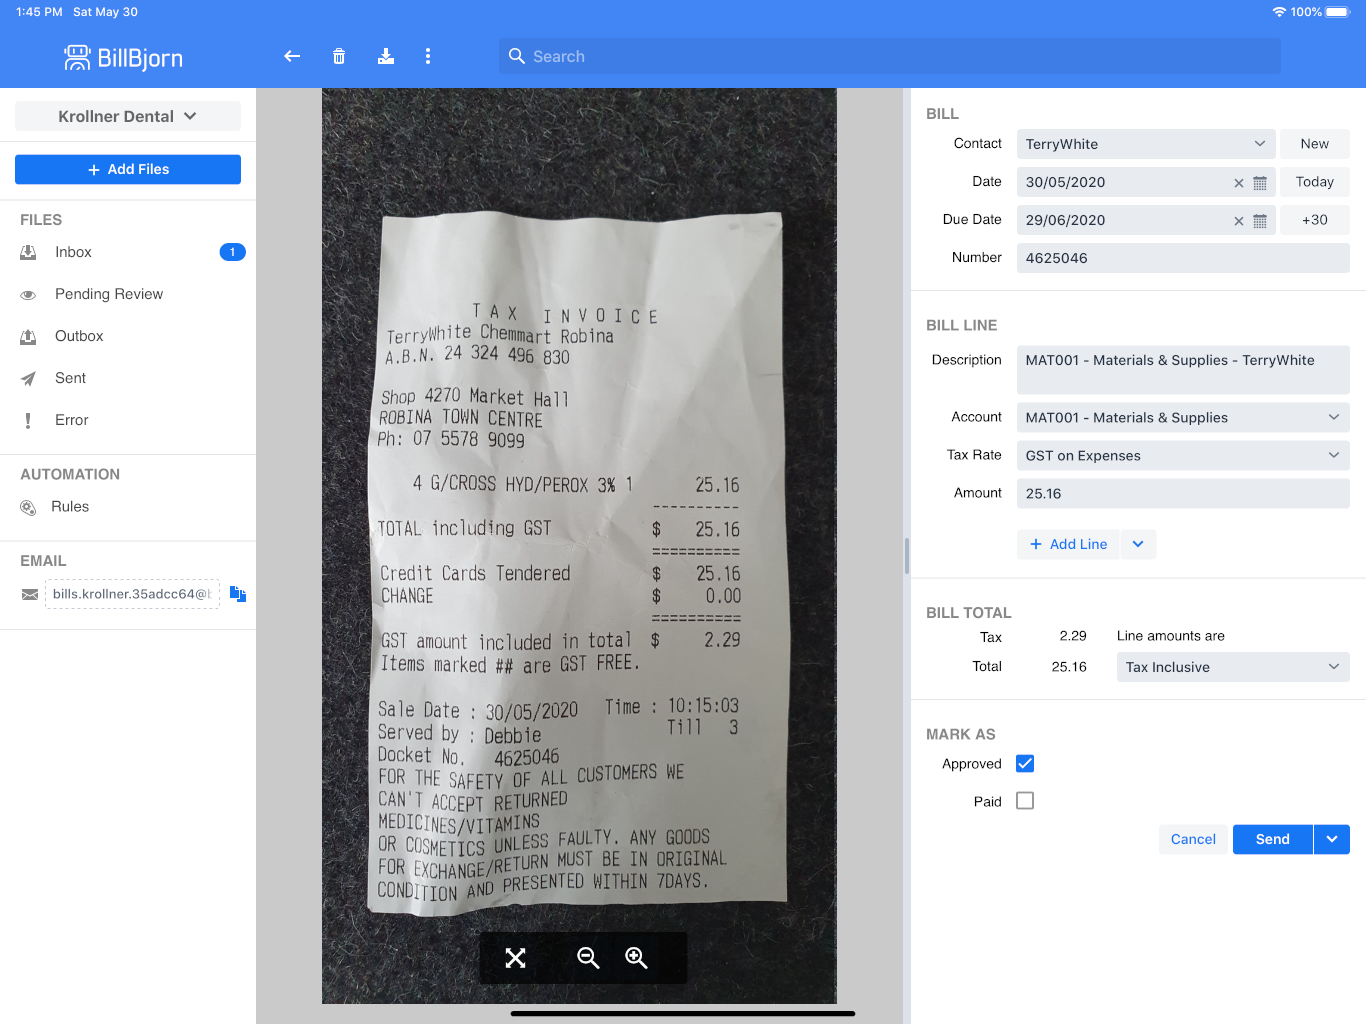
Task: Fit the receipt to screen with expand icon
Action: pyautogui.click(x=516, y=958)
